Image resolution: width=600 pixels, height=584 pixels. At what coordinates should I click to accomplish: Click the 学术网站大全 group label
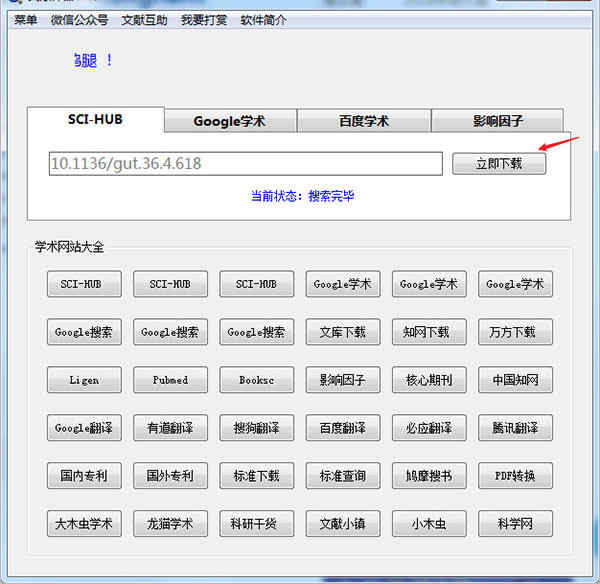pyautogui.click(x=69, y=247)
